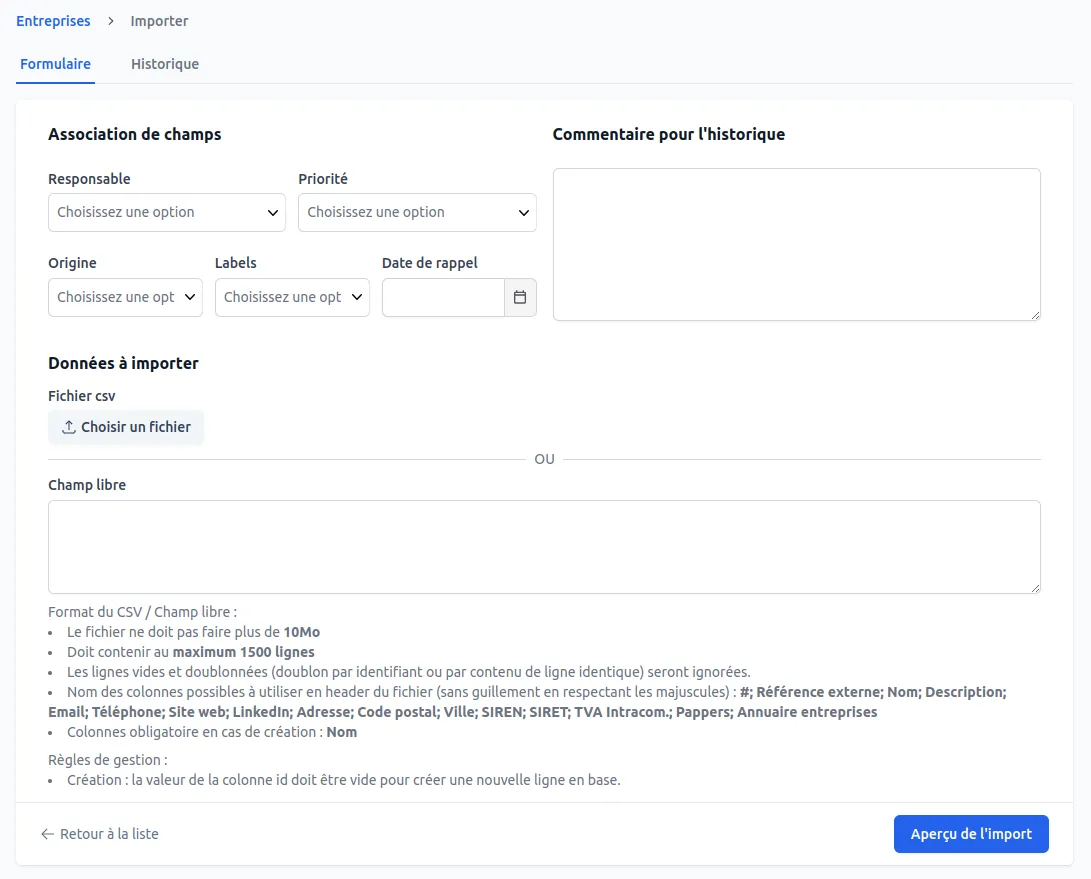Open the Responsable dropdown

point(166,212)
